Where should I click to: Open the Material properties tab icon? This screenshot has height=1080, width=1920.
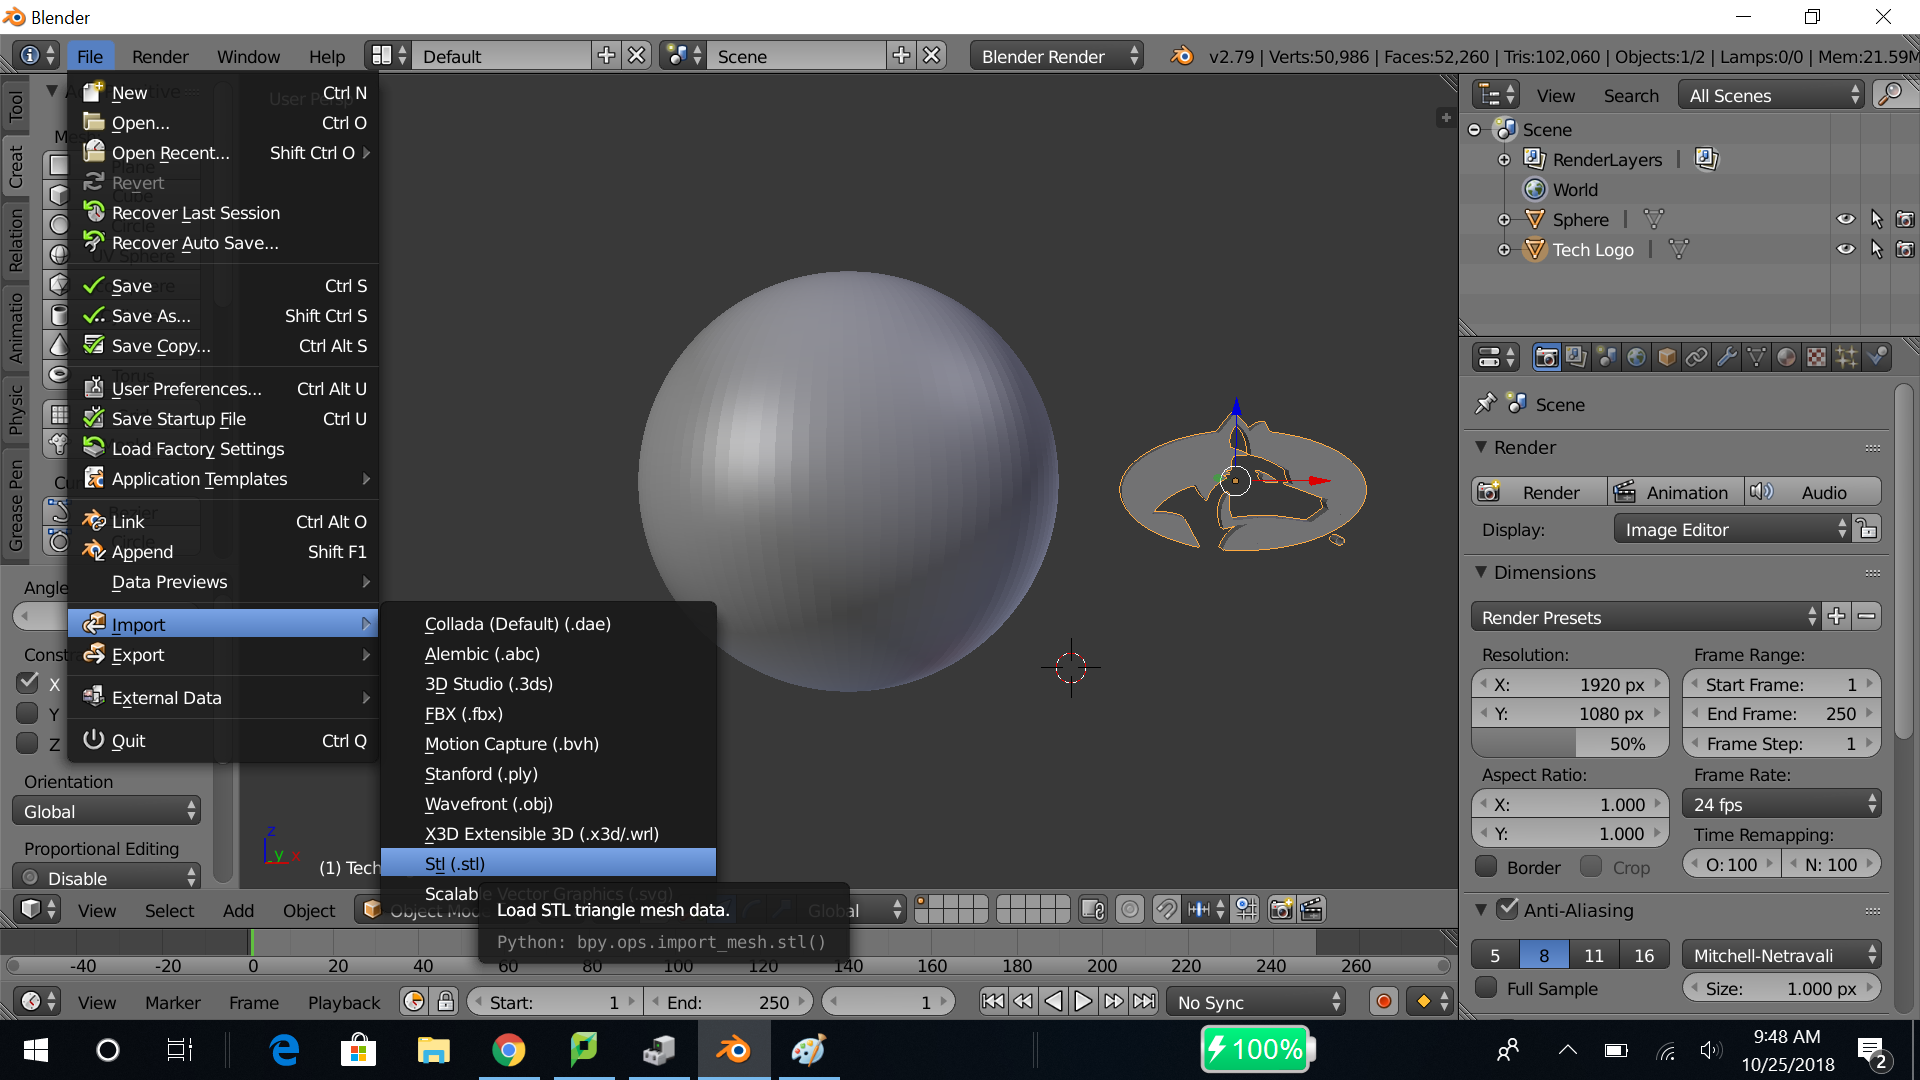pyautogui.click(x=1786, y=357)
